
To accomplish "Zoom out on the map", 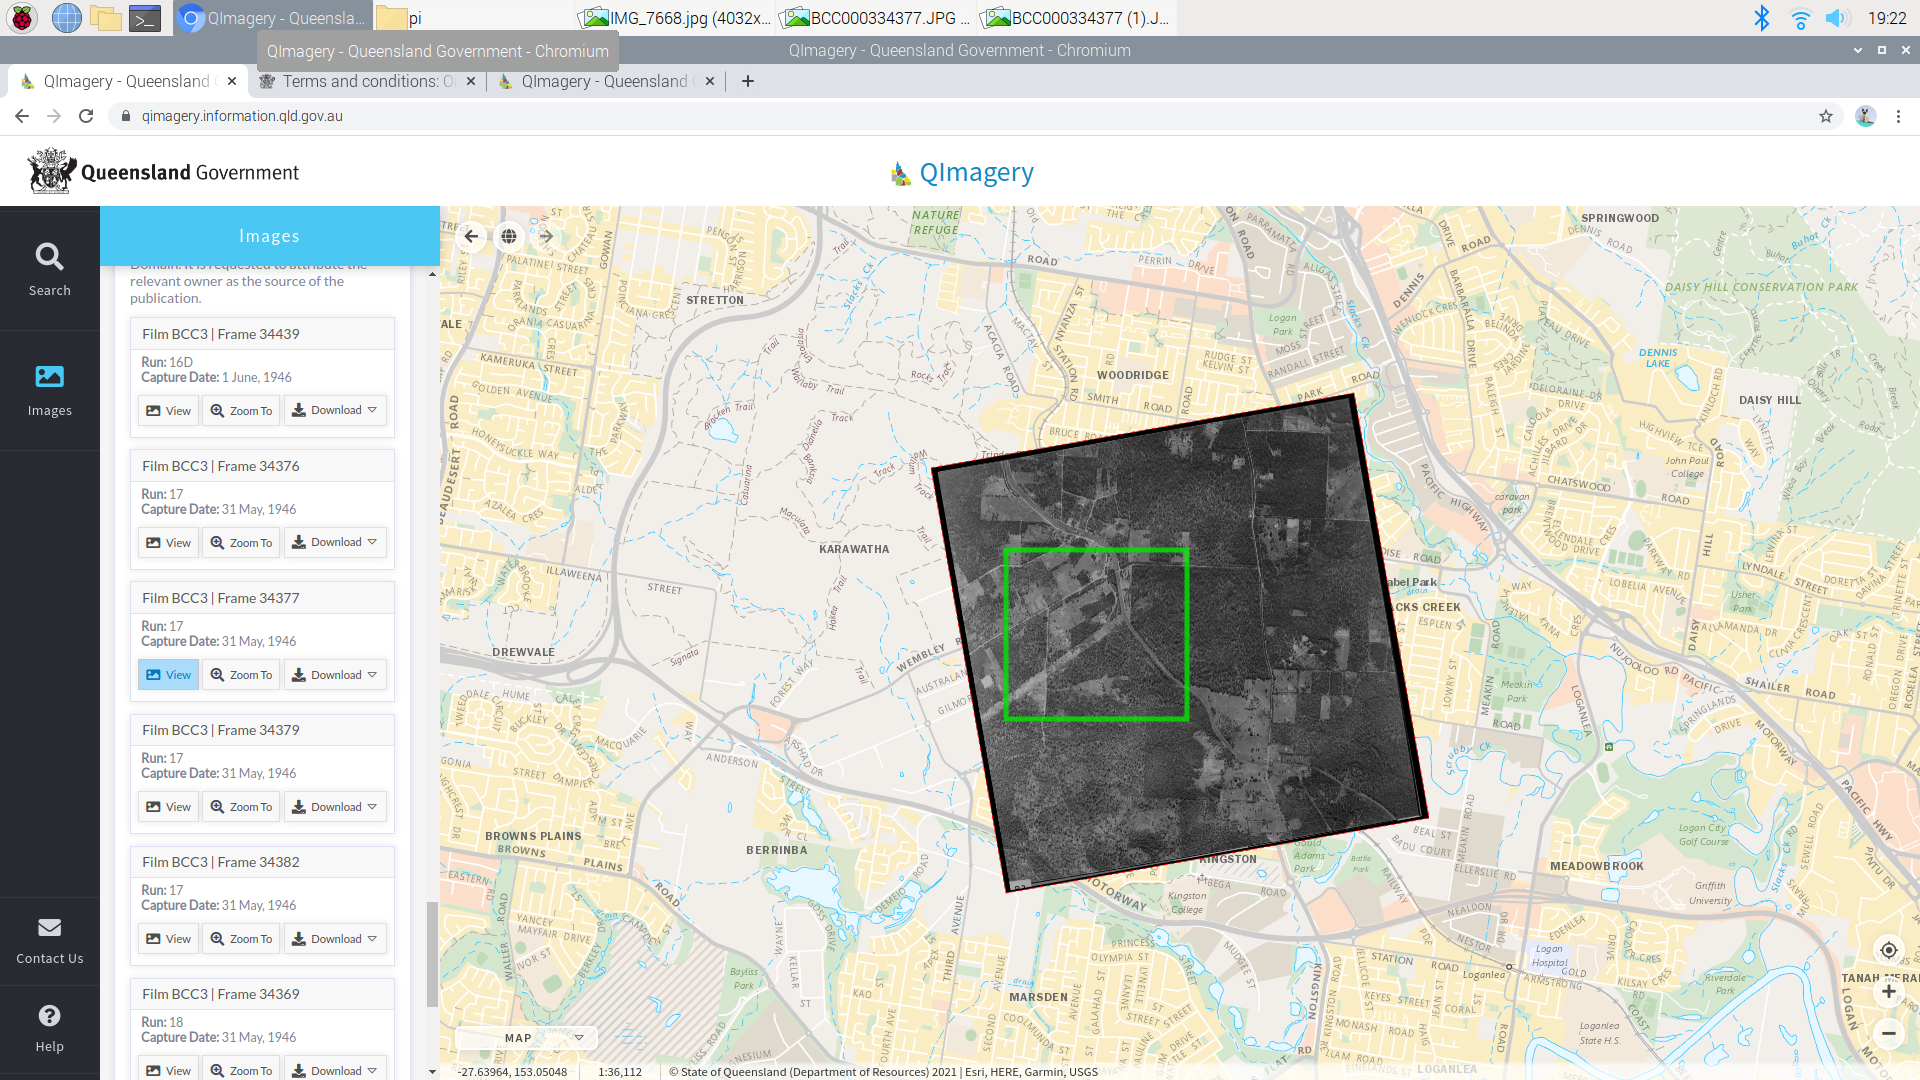I will point(1888,1033).
